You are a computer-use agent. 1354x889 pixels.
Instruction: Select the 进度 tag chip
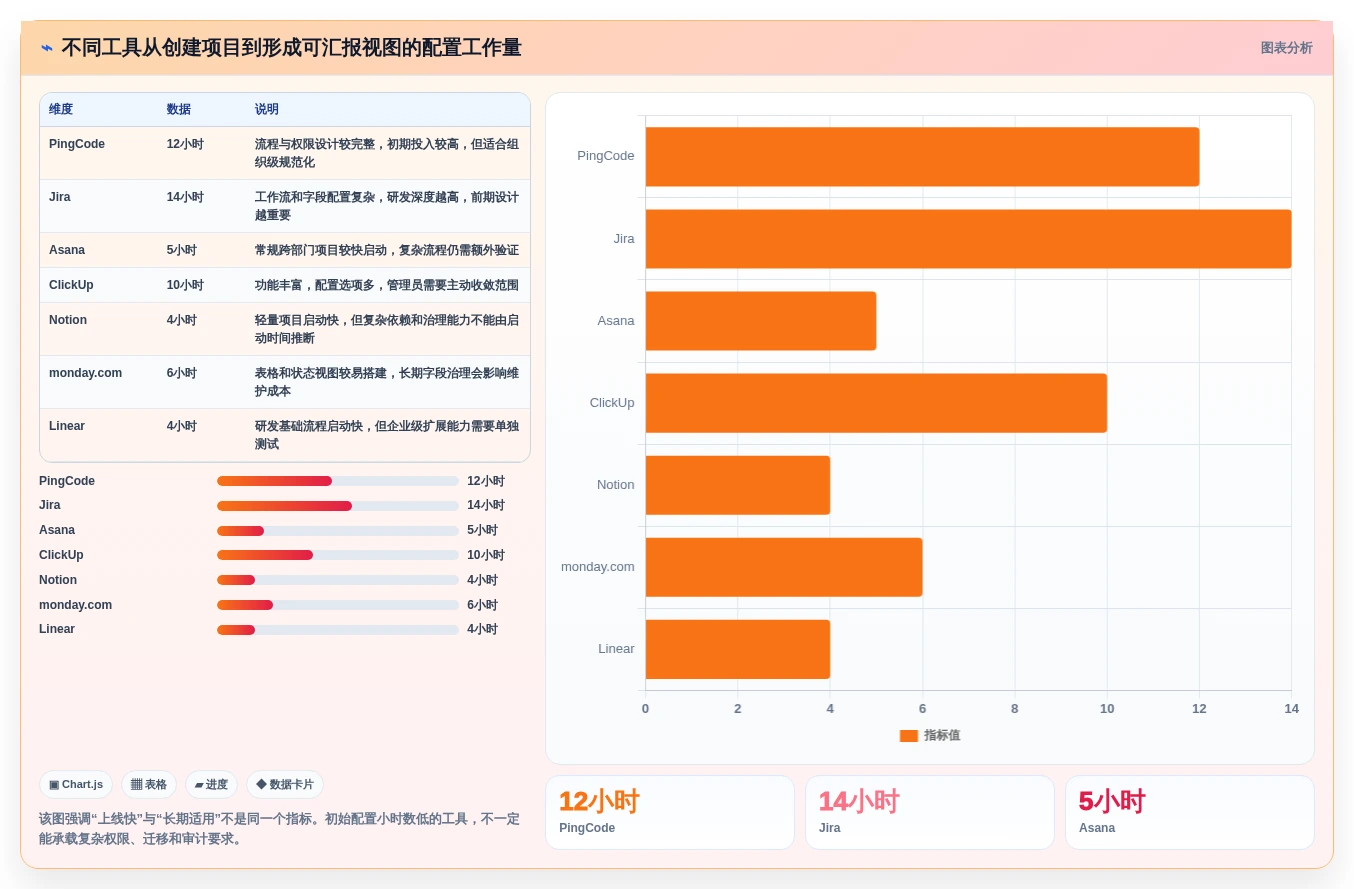tap(211, 785)
